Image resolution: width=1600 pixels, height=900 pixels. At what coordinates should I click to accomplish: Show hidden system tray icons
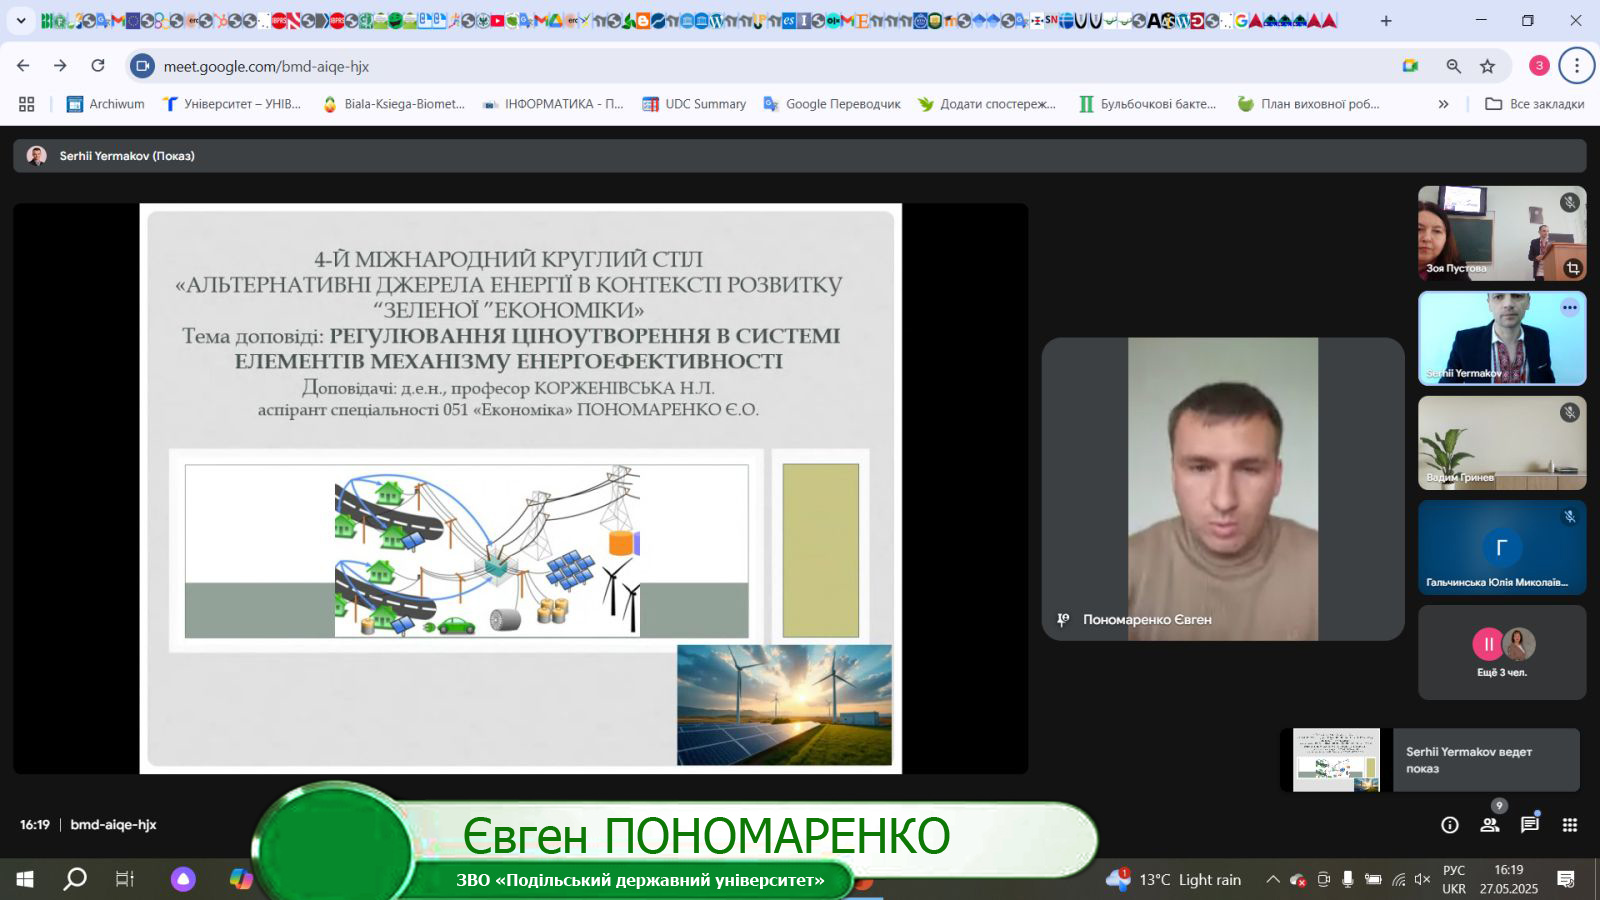click(x=1272, y=880)
